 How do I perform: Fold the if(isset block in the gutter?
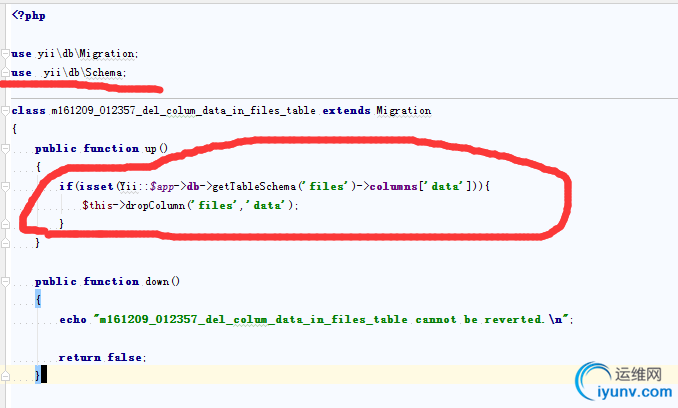(5, 187)
